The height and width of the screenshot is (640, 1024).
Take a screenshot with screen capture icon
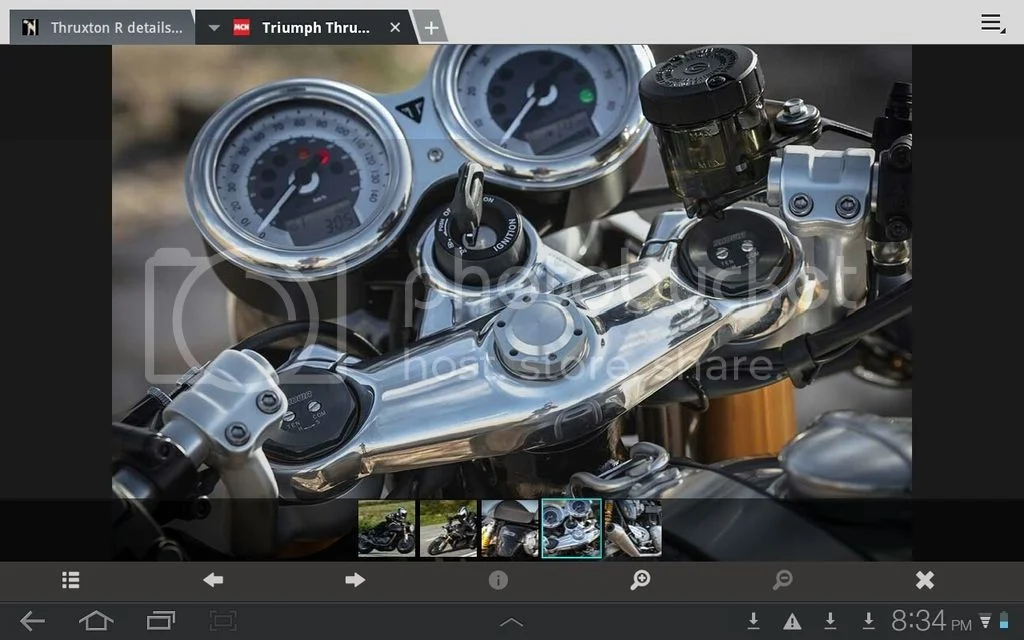(223, 621)
